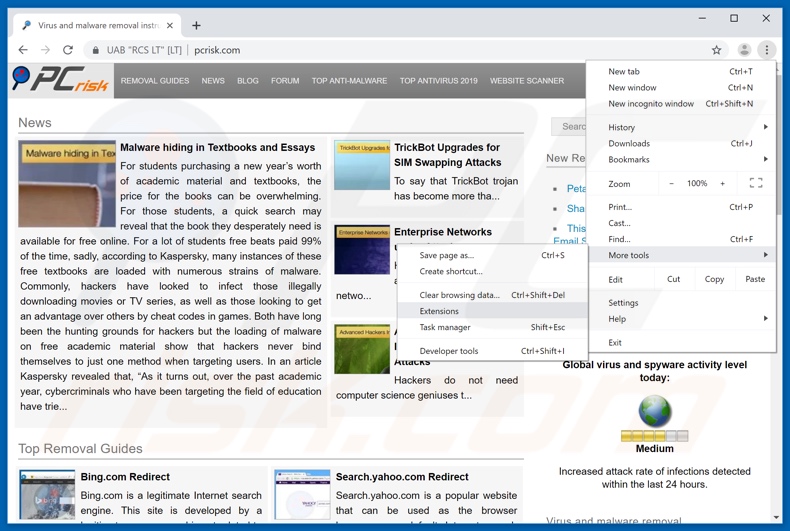
Task: Open Extensions from More tools
Action: [492, 311]
